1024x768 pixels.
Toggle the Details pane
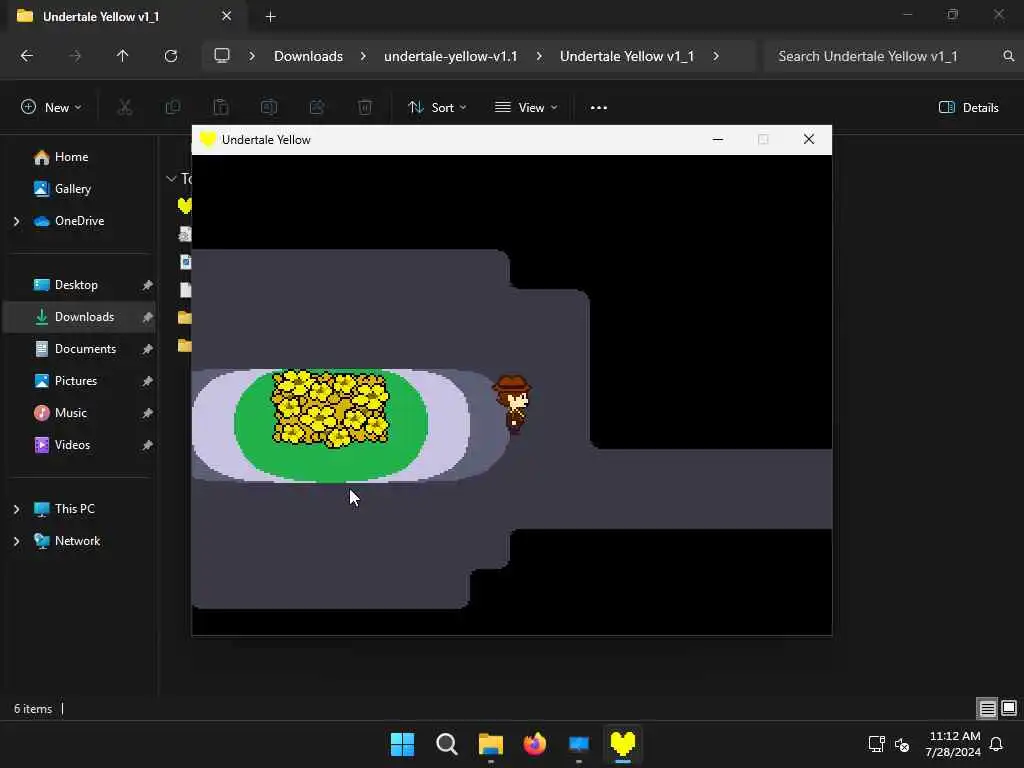coord(968,108)
